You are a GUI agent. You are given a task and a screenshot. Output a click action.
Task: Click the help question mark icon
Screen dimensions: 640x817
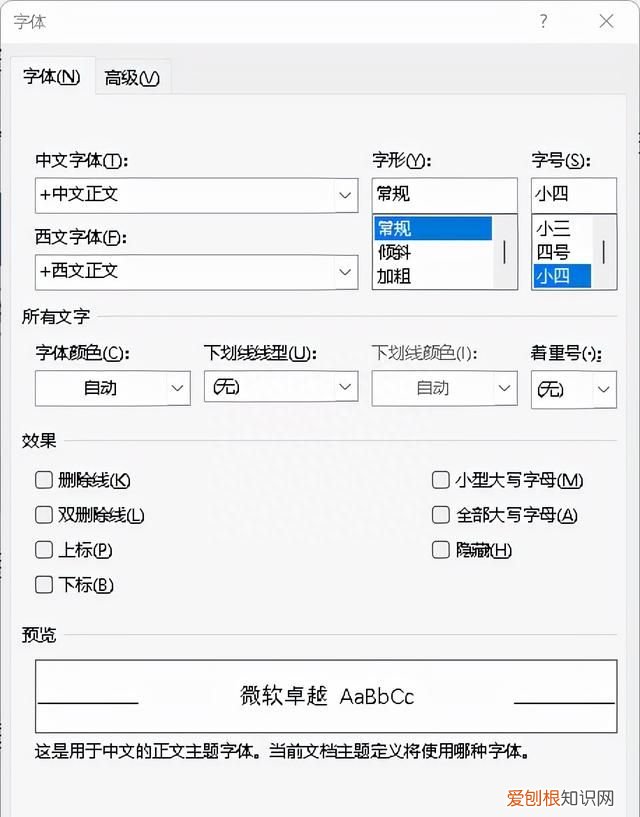pos(543,21)
